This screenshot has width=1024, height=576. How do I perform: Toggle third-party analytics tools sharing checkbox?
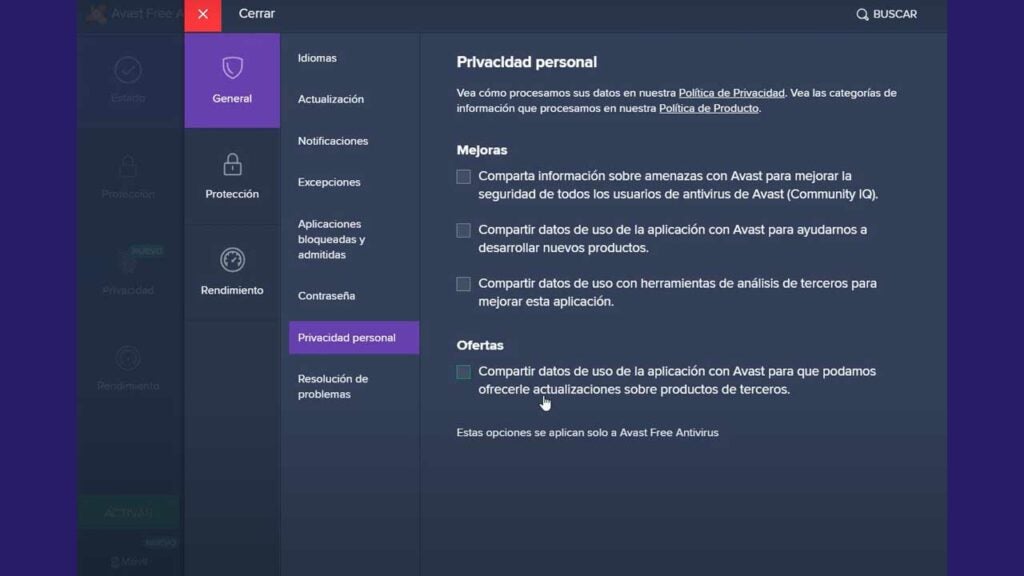click(464, 284)
